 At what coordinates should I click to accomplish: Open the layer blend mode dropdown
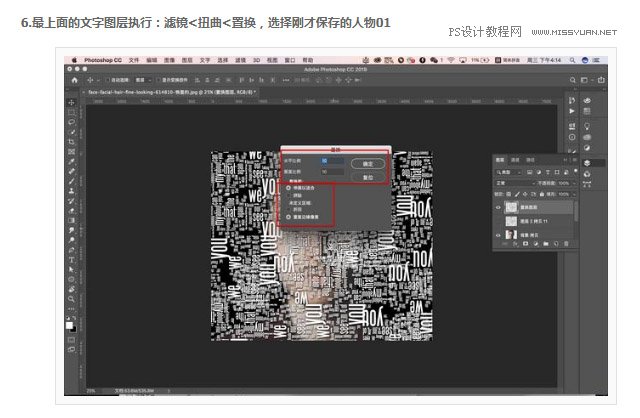pyautogui.click(x=515, y=183)
